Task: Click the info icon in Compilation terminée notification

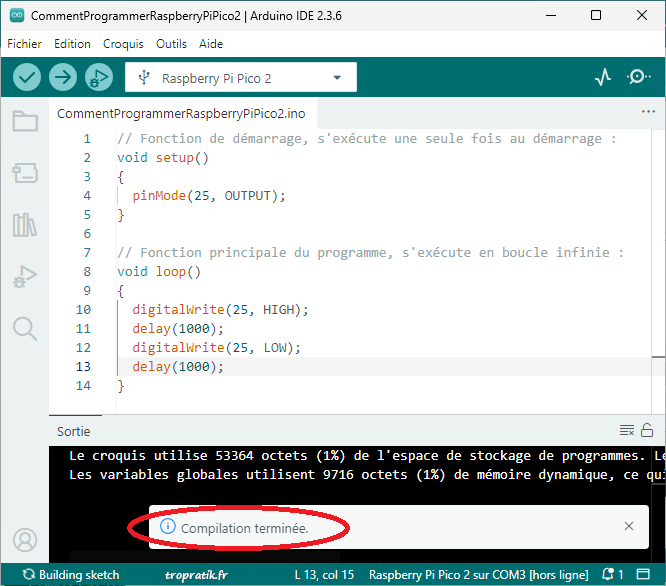Action: click(x=167, y=527)
